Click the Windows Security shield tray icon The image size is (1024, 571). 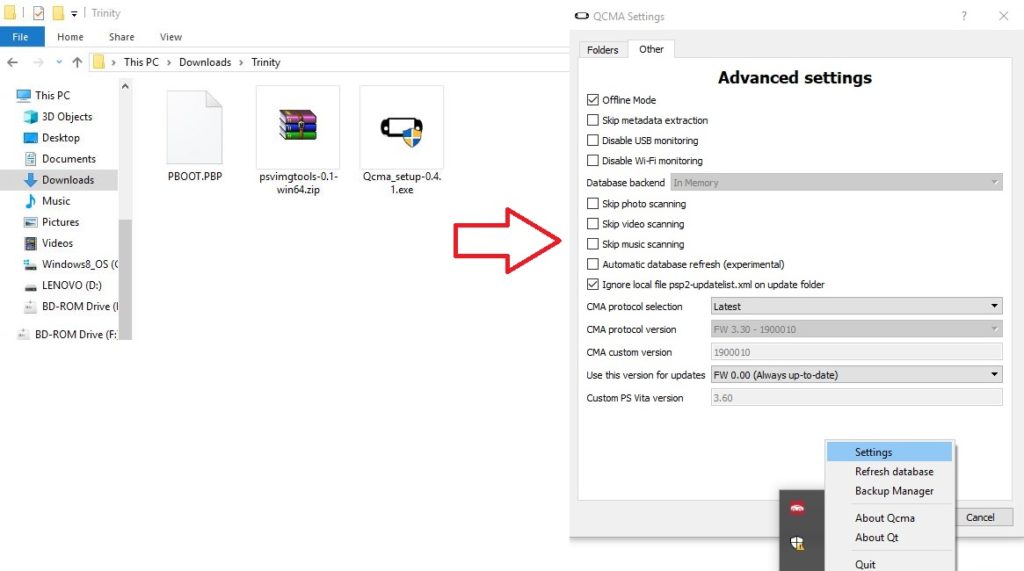click(x=797, y=543)
